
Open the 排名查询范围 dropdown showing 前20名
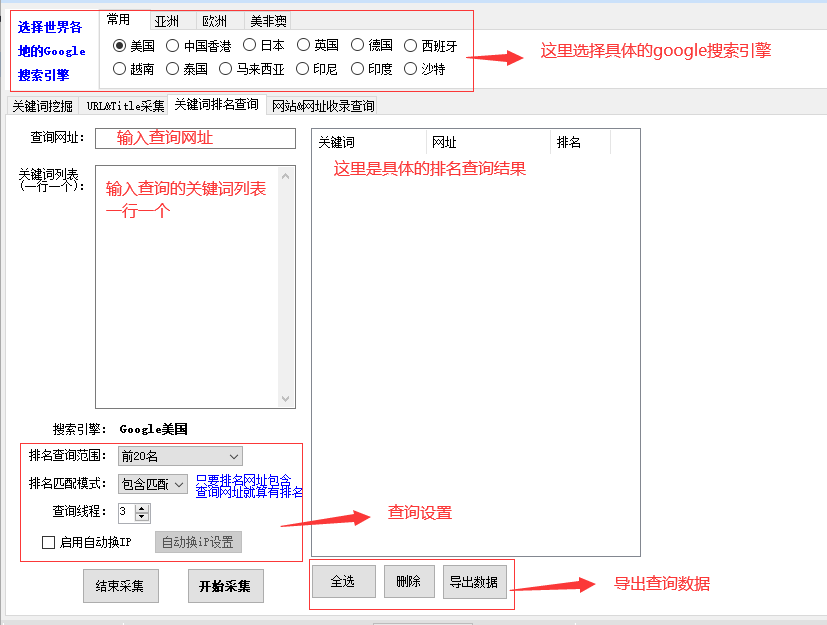(x=180, y=456)
